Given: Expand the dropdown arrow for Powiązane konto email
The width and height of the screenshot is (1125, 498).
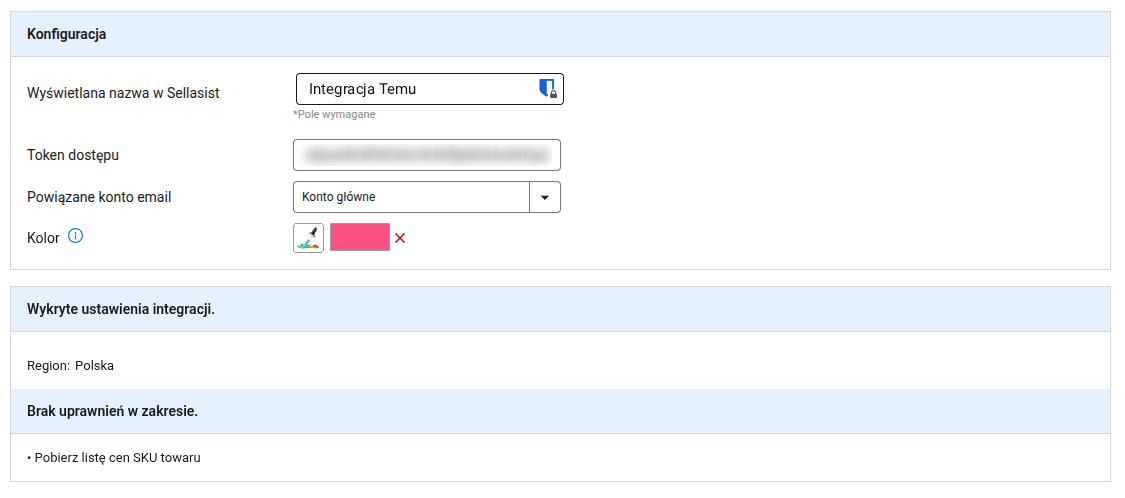Looking at the screenshot, I should (x=545, y=197).
